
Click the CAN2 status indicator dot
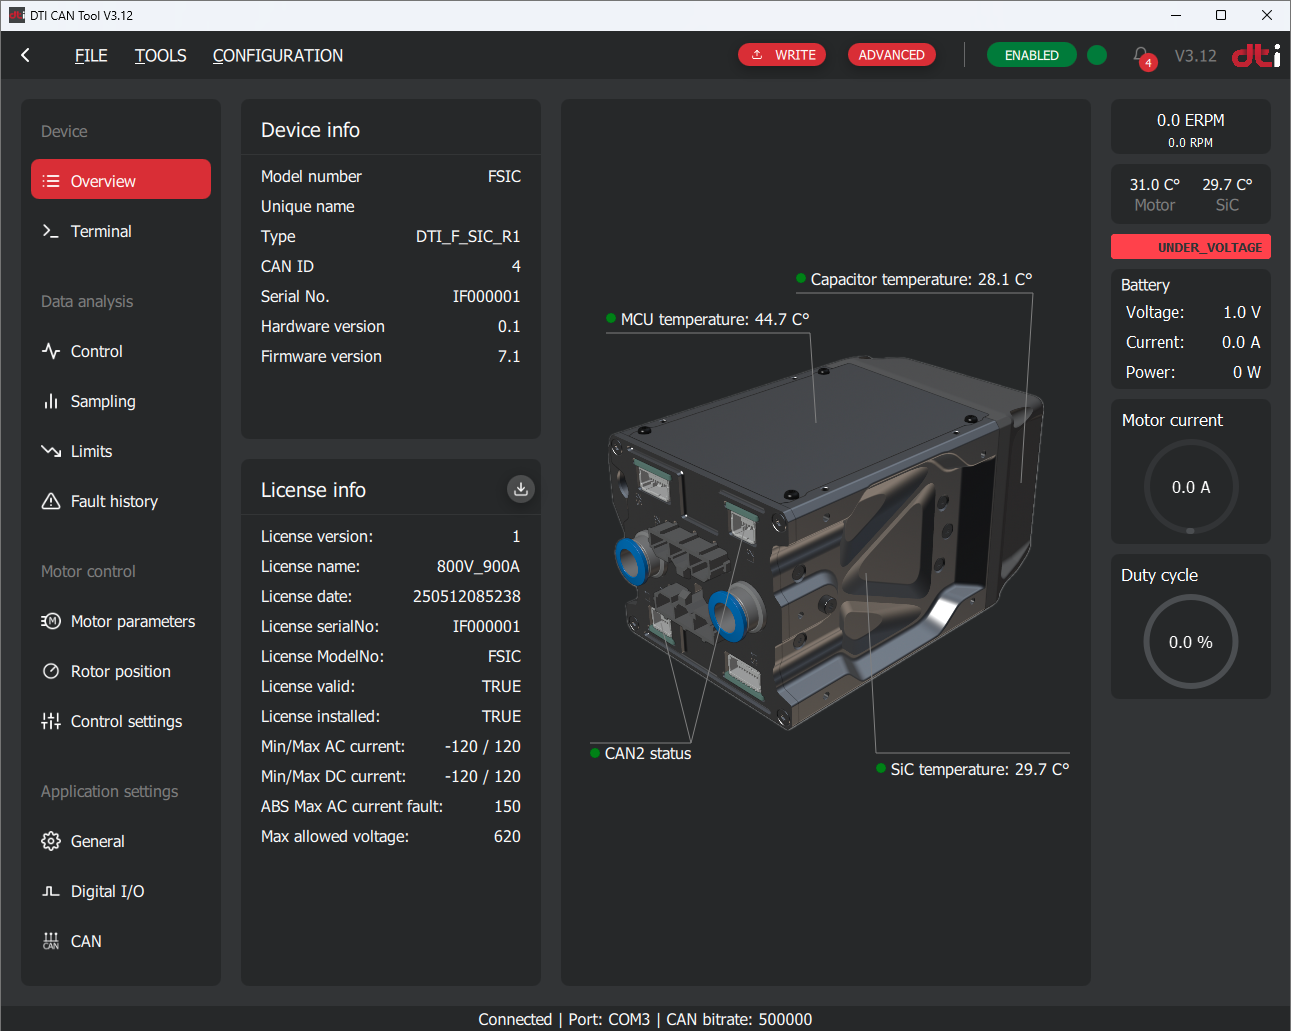pyautogui.click(x=596, y=753)
